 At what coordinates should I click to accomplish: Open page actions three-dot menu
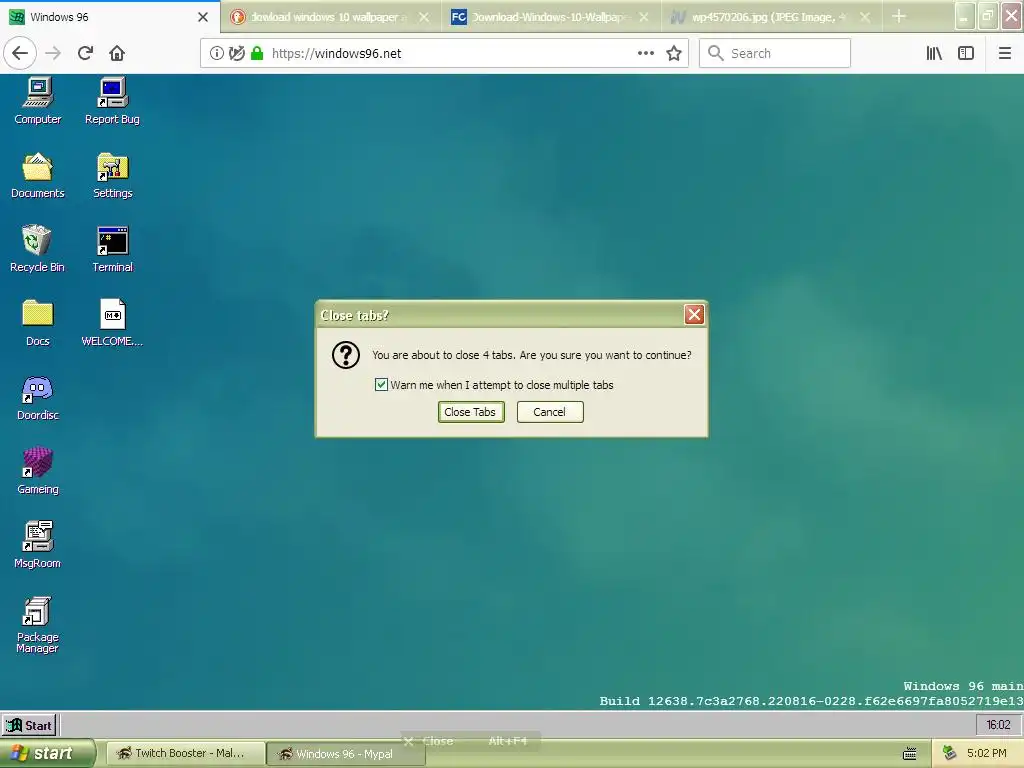[x=645, y=53]
